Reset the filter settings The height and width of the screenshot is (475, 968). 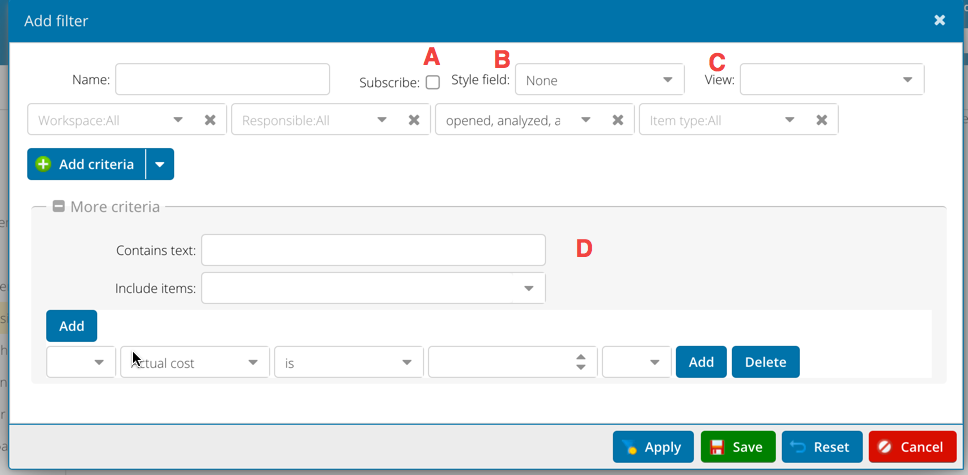pos(820,447)
